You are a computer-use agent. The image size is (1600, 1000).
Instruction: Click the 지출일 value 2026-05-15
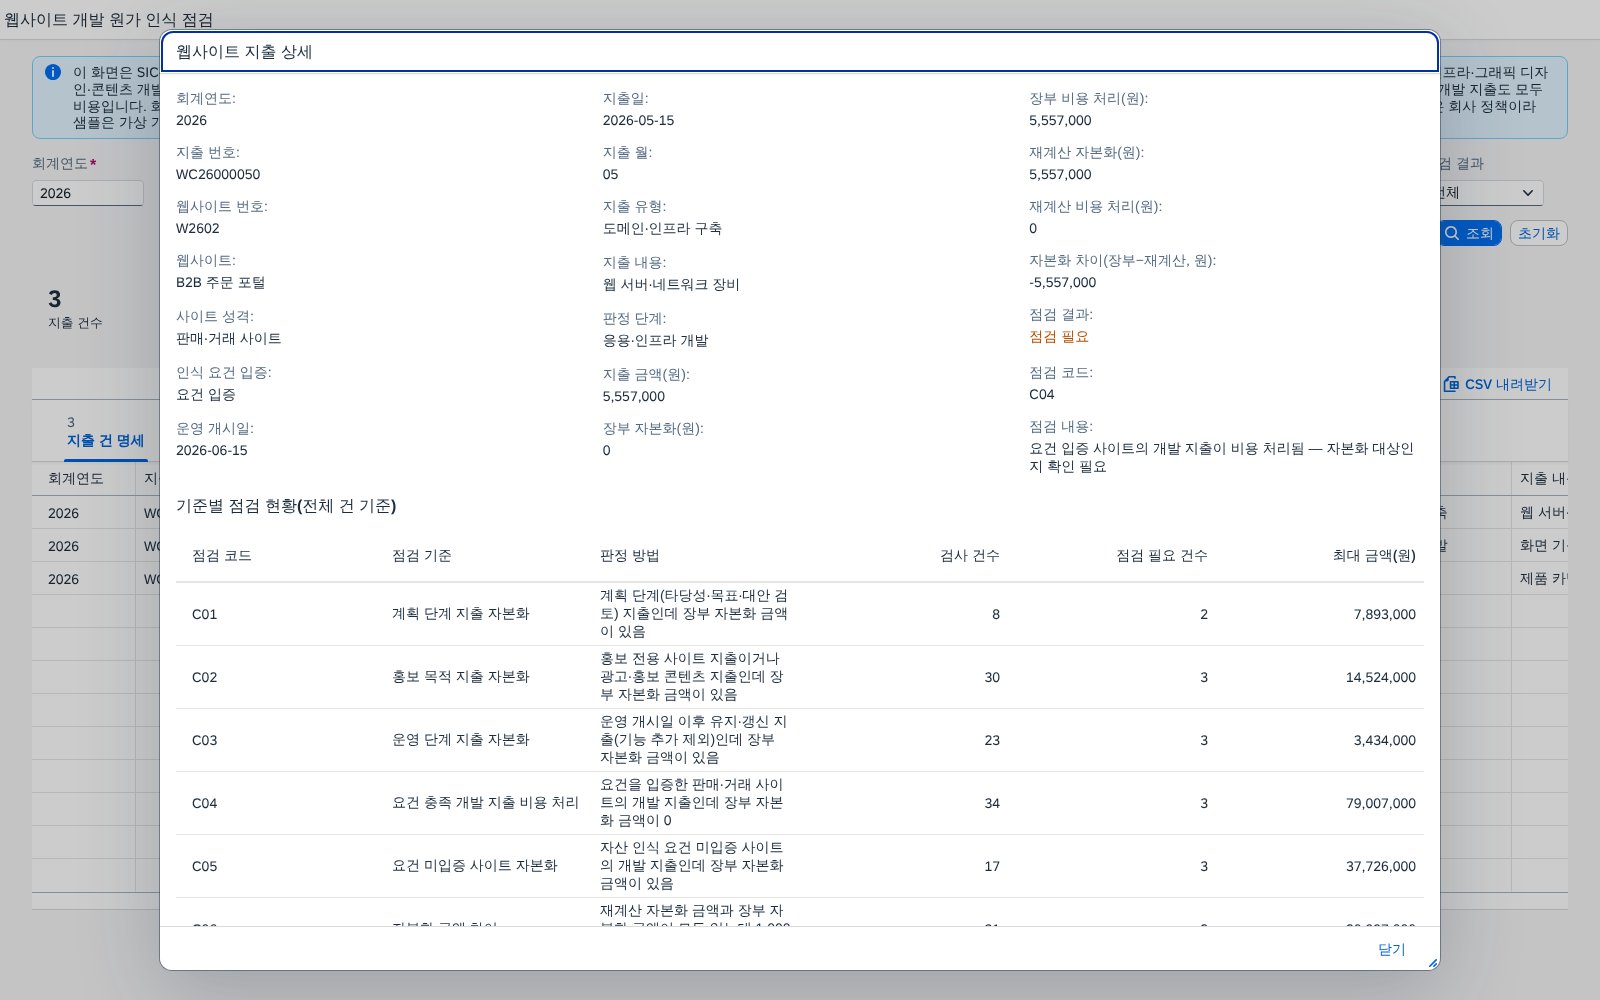[638, 120]
